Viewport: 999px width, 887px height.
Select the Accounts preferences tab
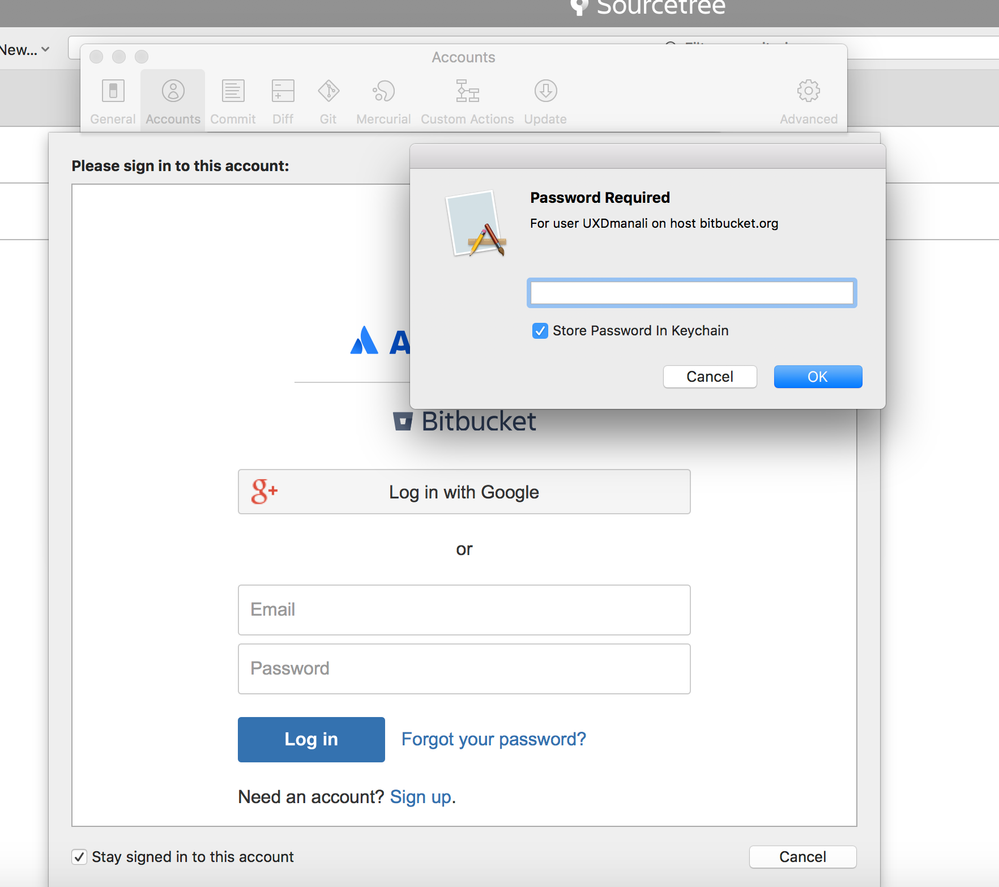point(173,101)
